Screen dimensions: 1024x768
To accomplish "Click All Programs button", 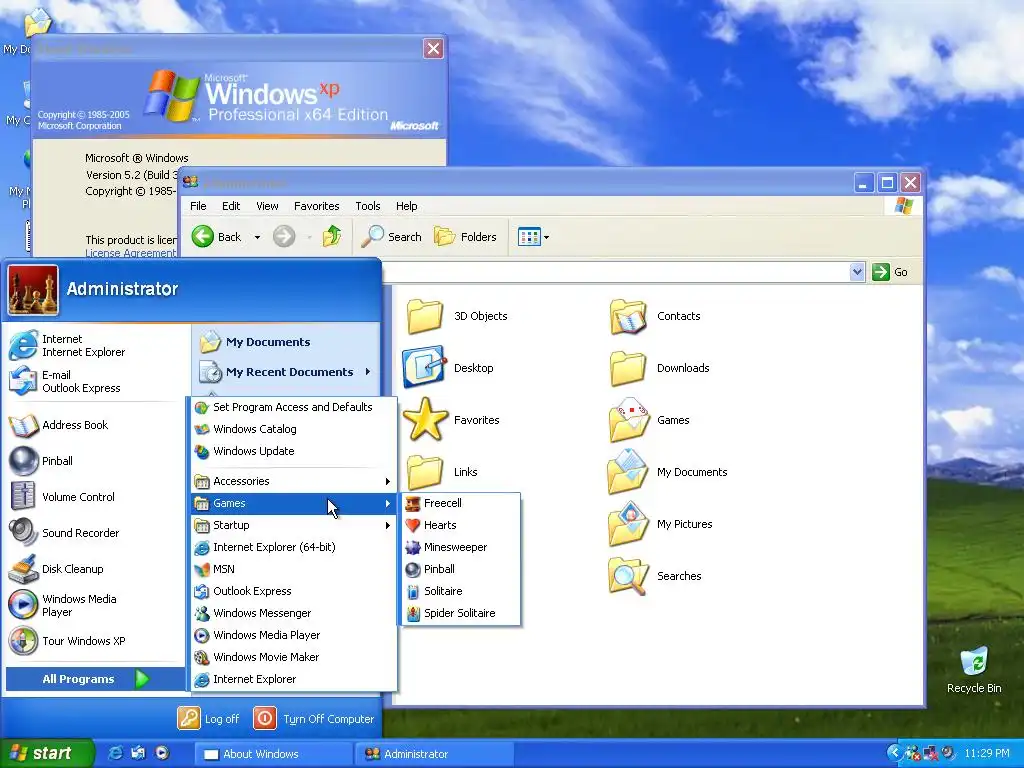I will (x=97, y=679).
